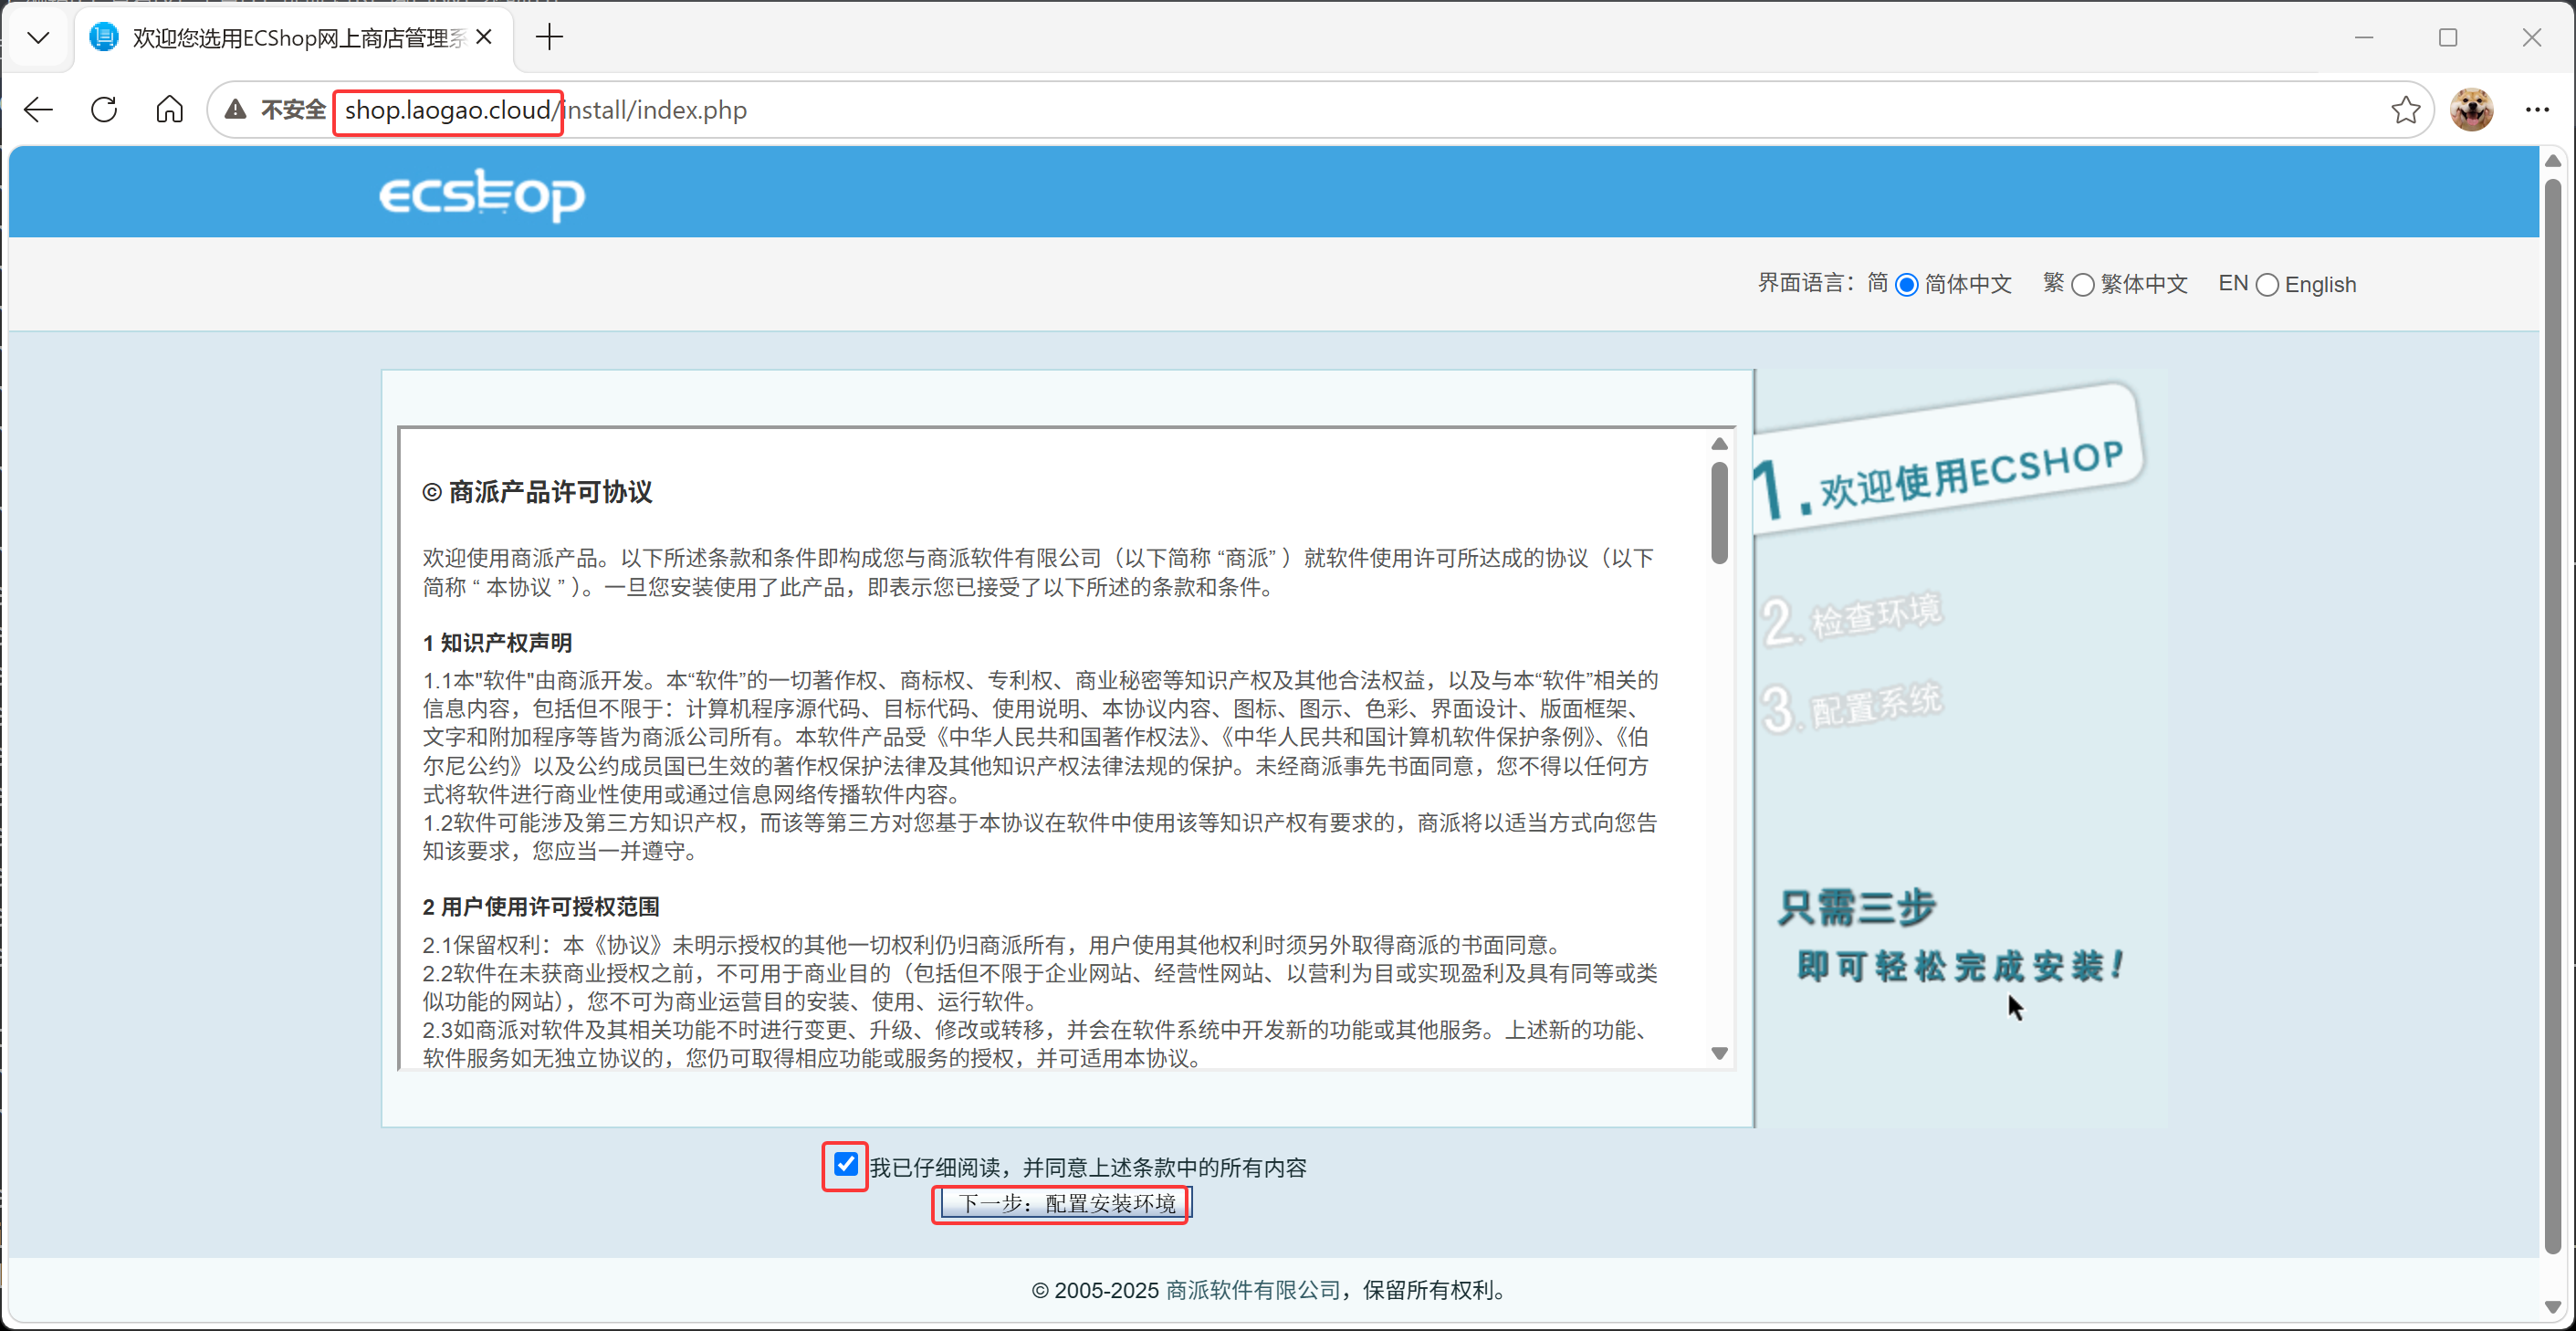
Task: Select 繁体中文 interface language
Action: click(2083, 285)
